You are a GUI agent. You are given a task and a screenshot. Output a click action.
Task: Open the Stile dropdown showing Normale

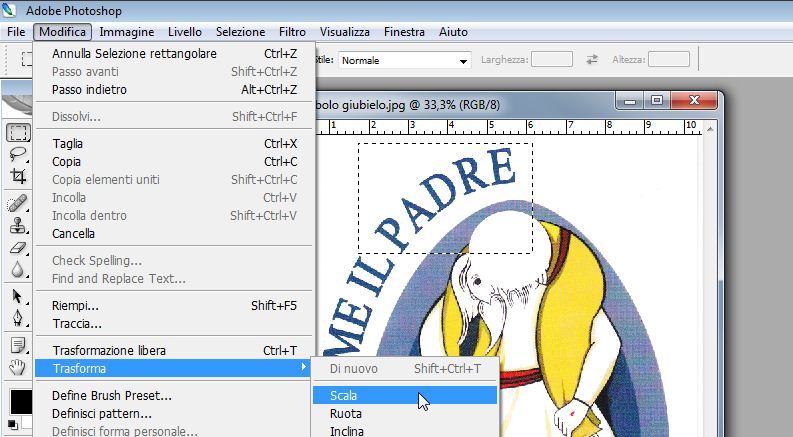click(405, 60)
